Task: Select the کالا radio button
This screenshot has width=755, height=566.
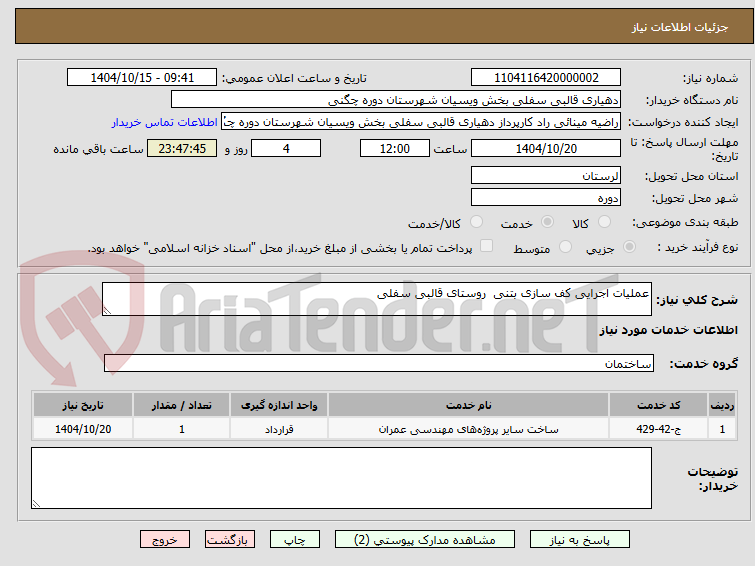Action: point(604,222)
